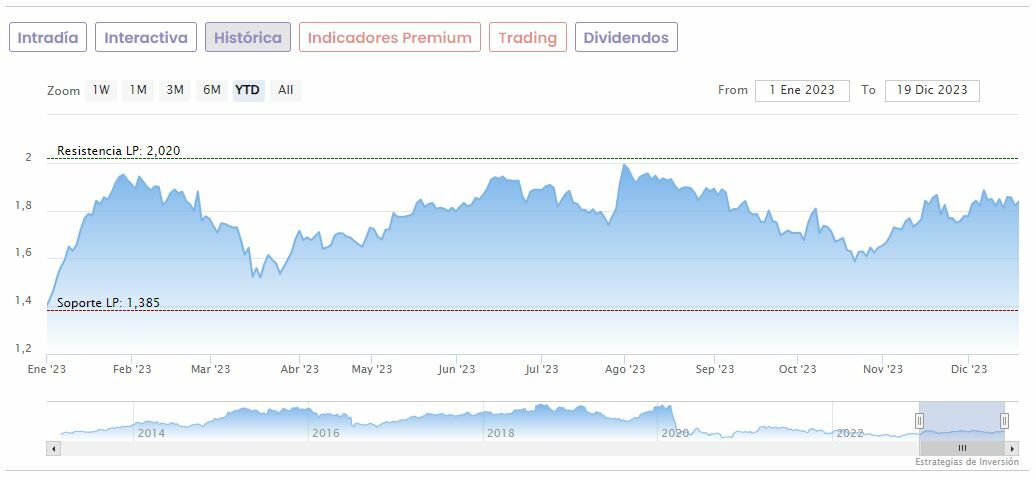Select the Histórica tab

[x=248, y=38]
